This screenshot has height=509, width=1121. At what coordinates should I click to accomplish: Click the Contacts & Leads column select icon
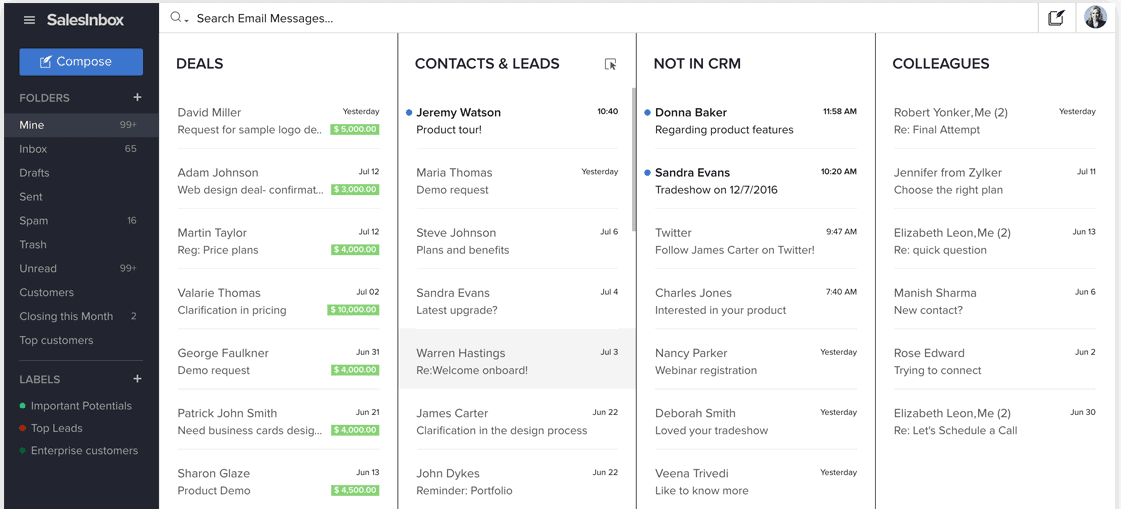coord(610,64)
